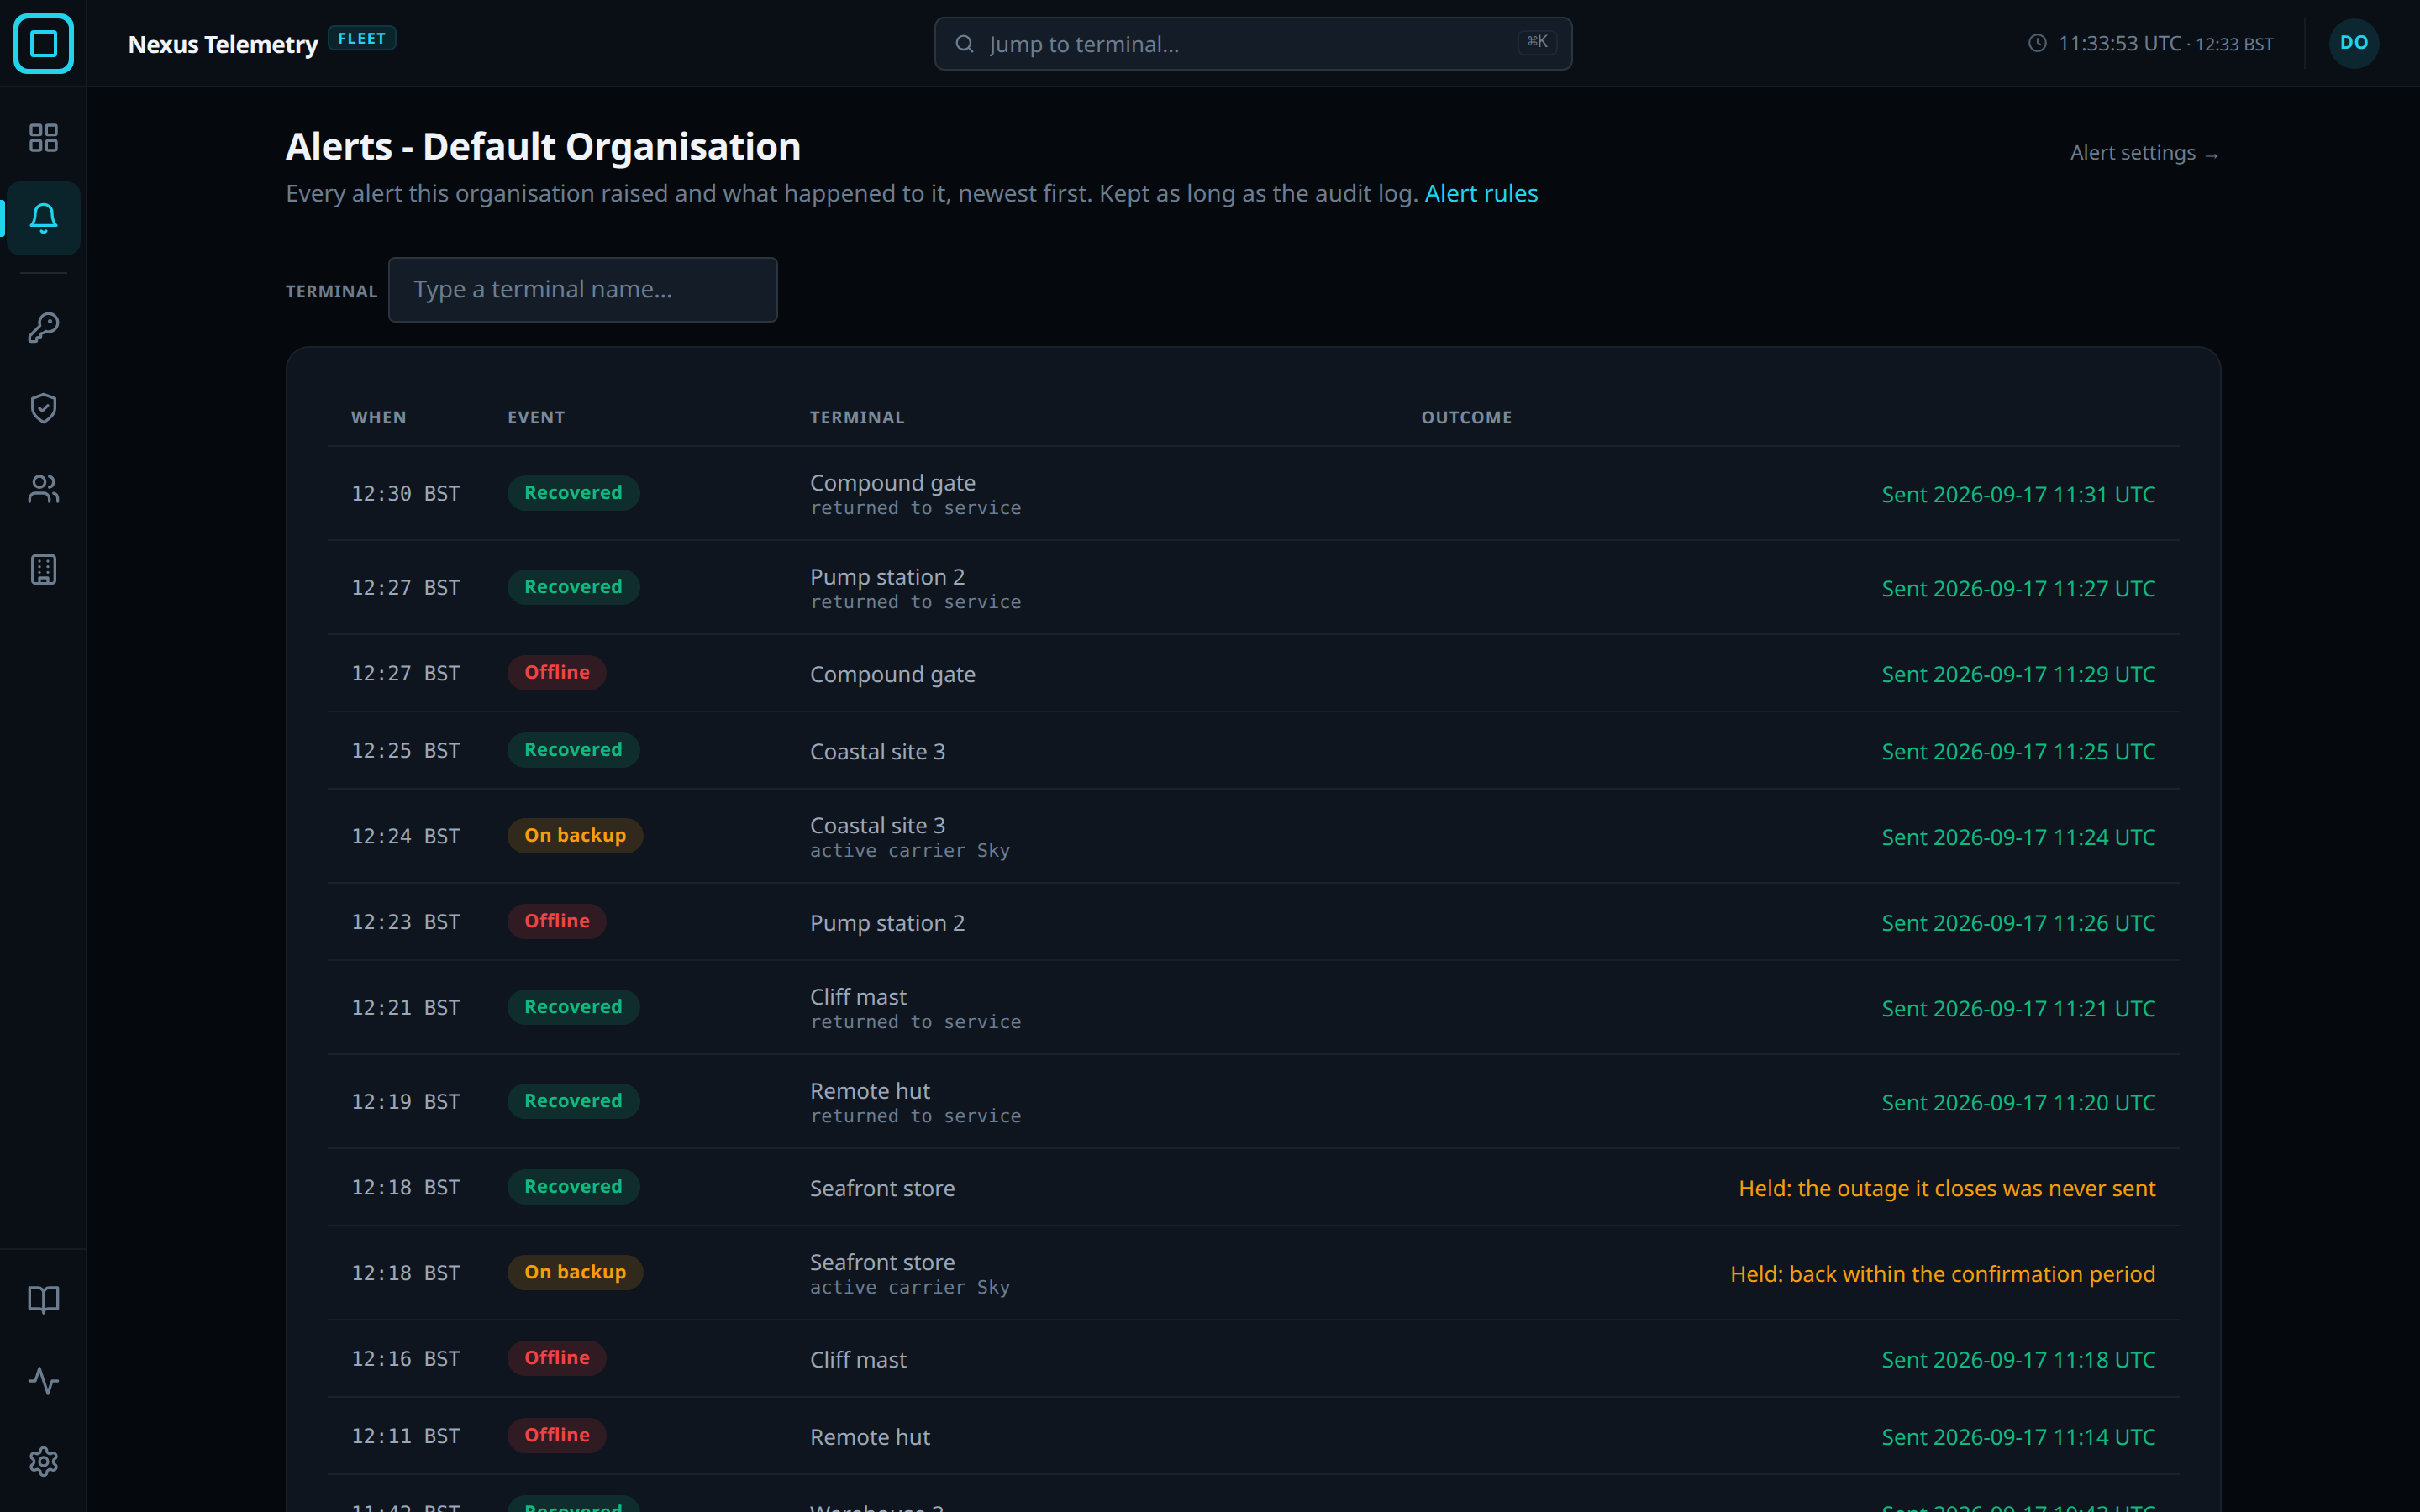Click the Offline badge for Pump station 2
Screen dimensions: 2420x1512
(x=557, y=921)
